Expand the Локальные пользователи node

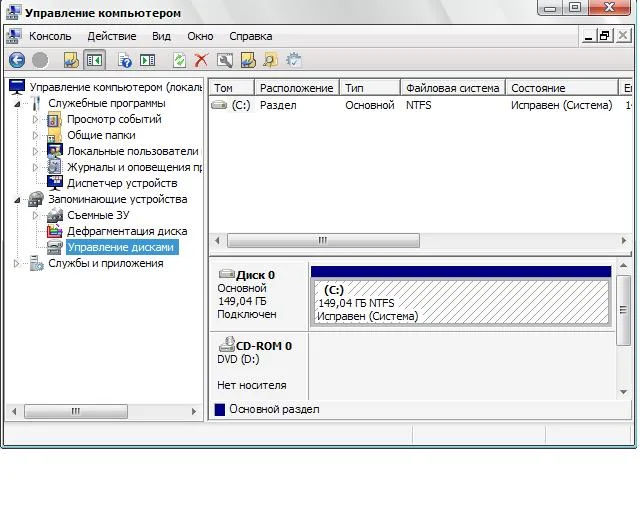(35, 151)
